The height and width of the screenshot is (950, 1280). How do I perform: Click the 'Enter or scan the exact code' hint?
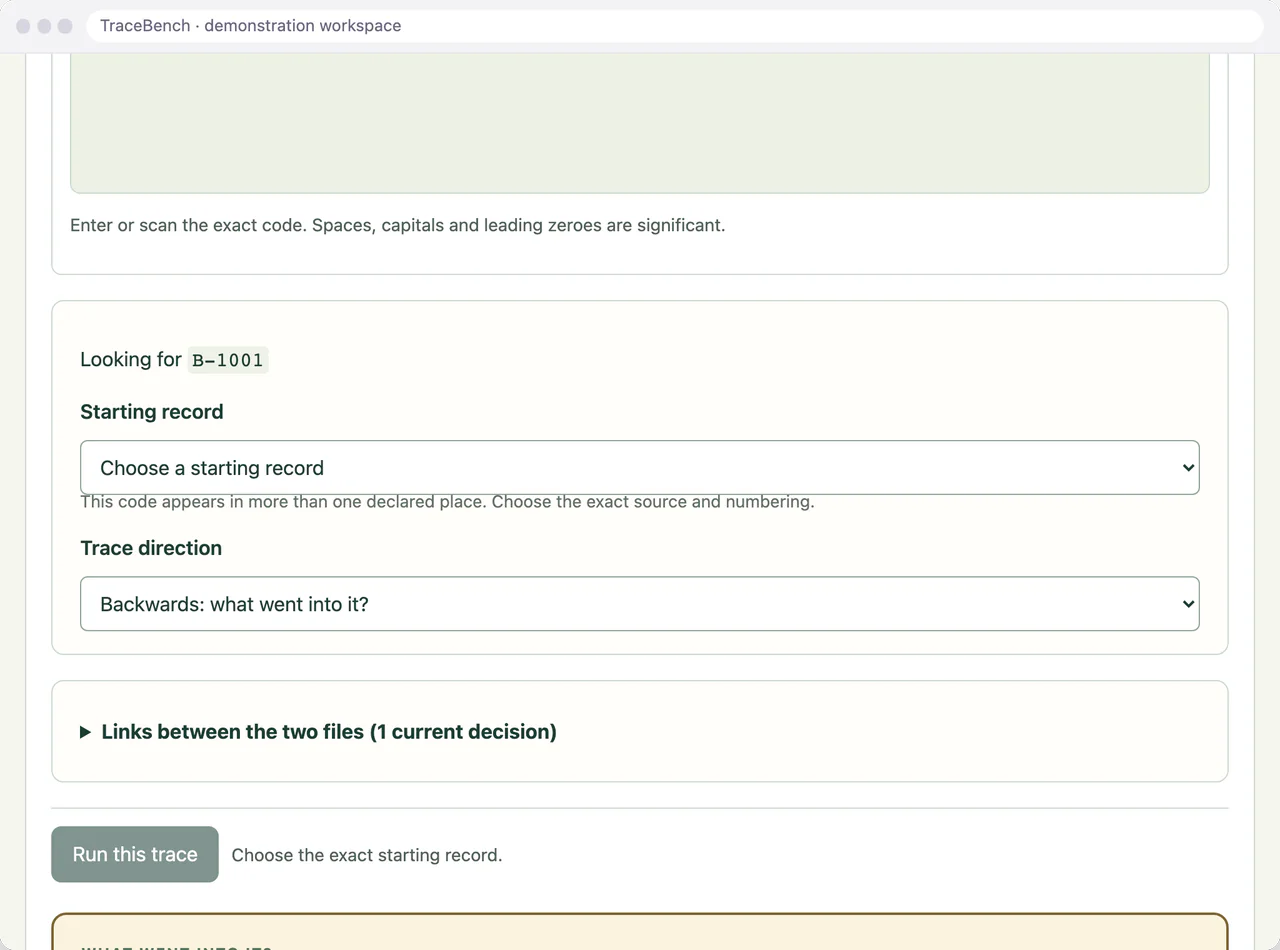point(398,225)
